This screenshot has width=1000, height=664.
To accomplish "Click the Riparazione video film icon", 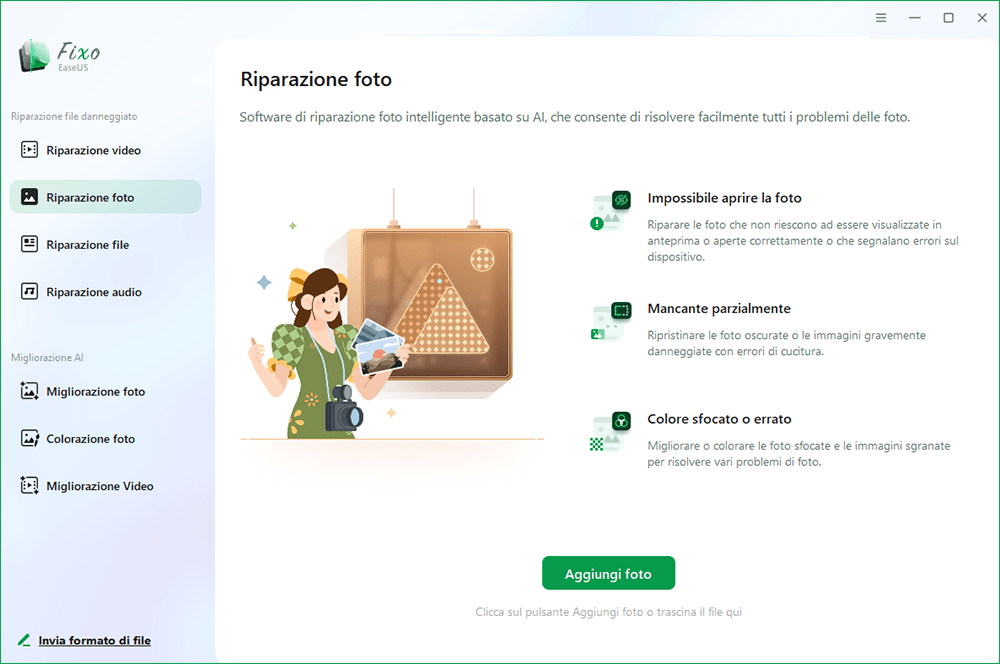I will click(x=29, y=149).
